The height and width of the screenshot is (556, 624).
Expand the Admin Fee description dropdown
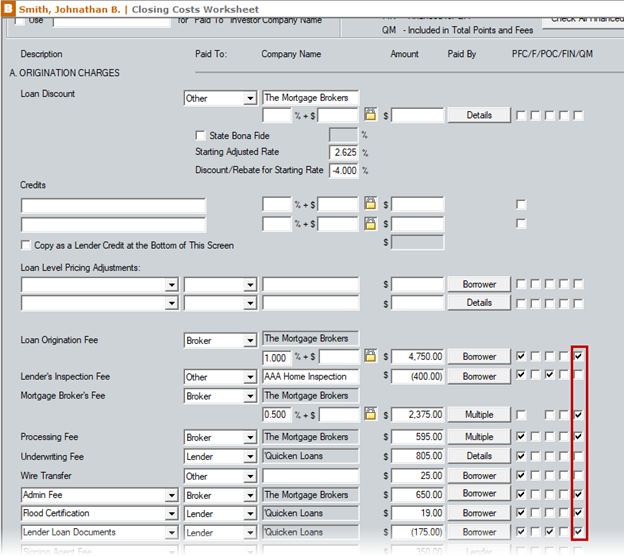tap(172, 495)
